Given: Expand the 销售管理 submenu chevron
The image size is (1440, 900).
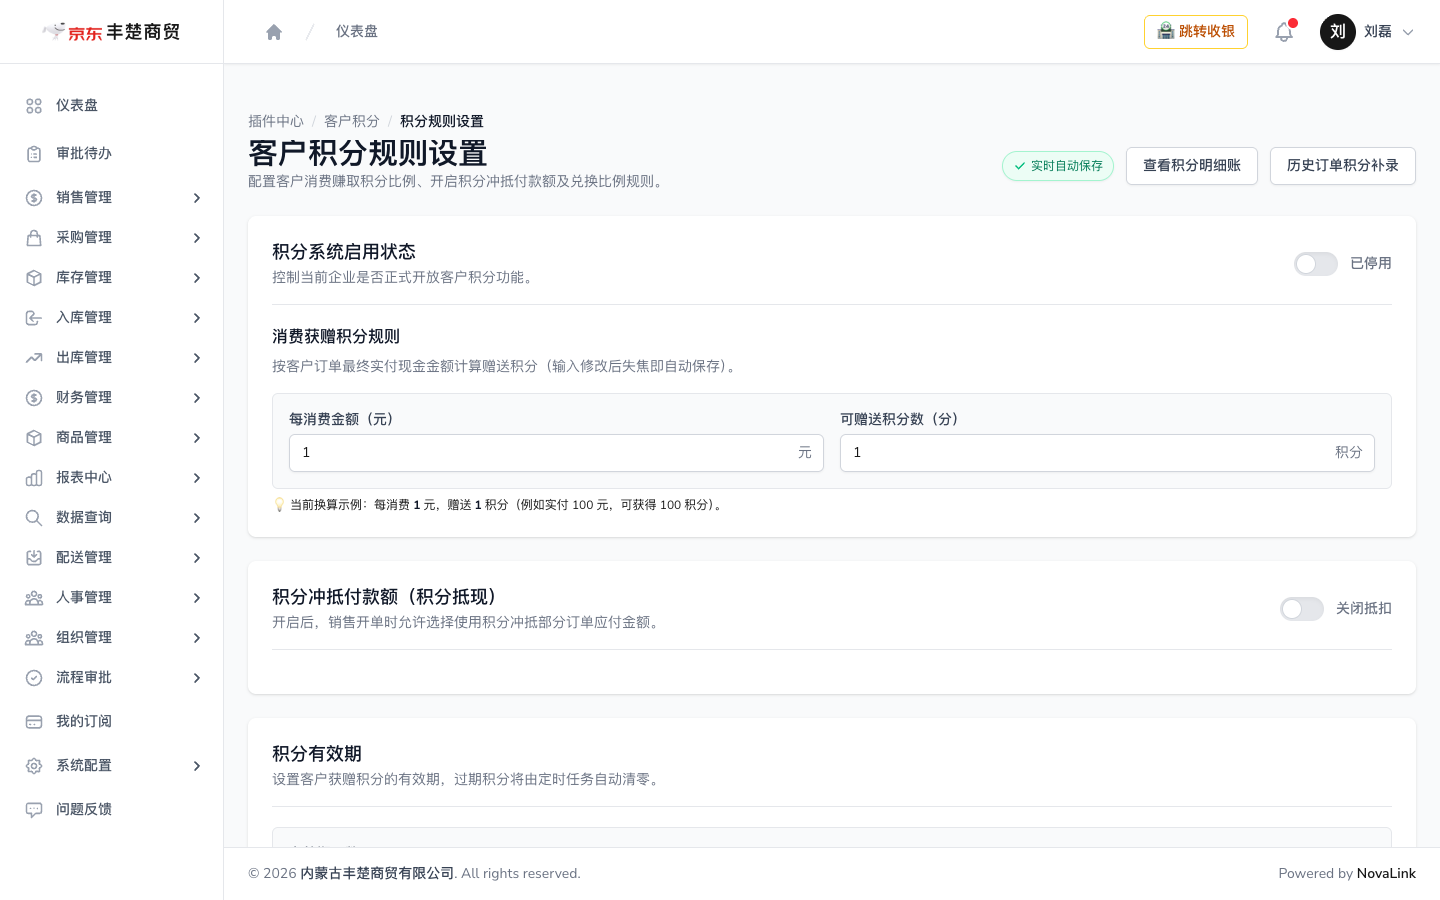Looking at the screenshot, I should click(x=197, y=198).
